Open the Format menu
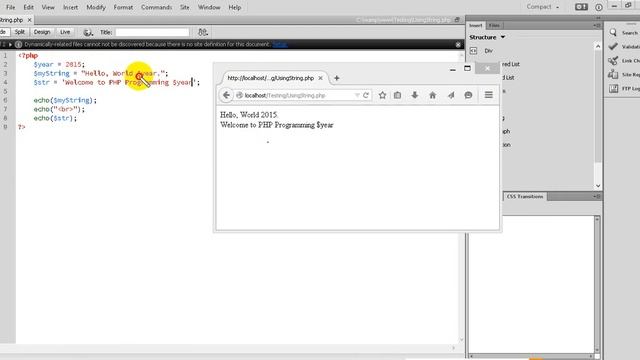 click(123, 7)
